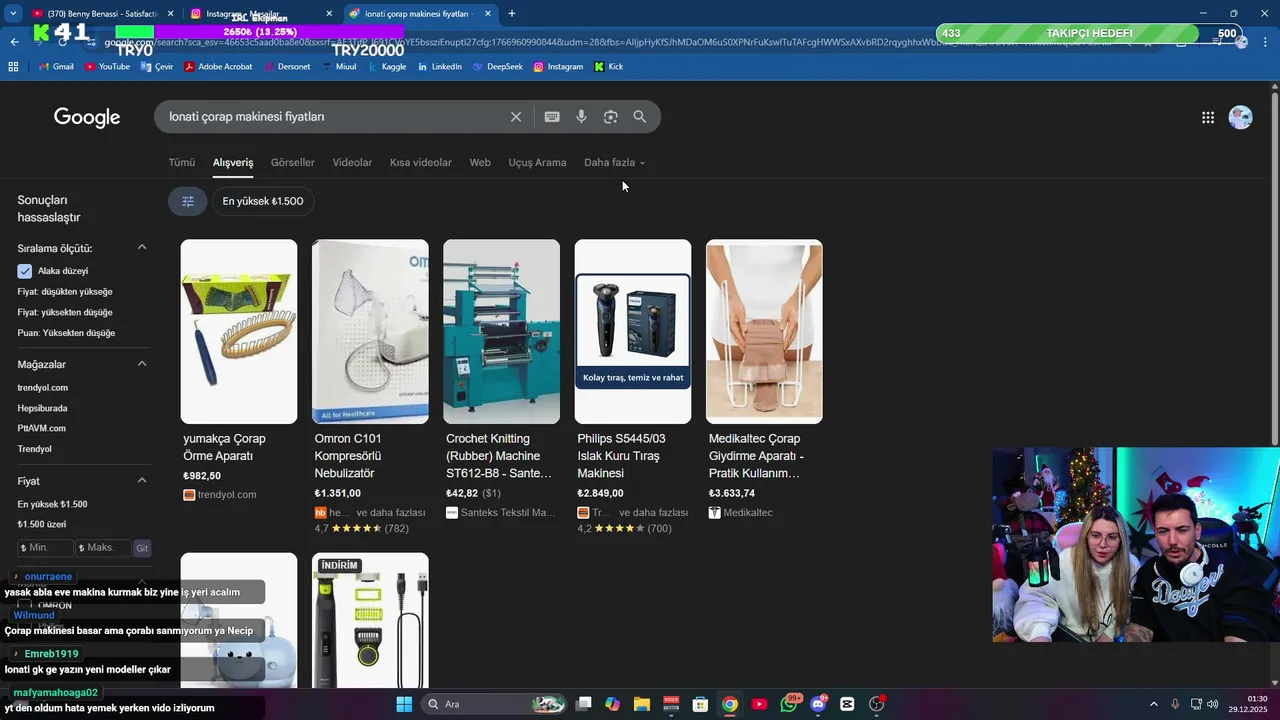This screenshot has width=1280, height=720.
Task: Start voice search with the microphone icon
Action: click(x=581, y=117)
